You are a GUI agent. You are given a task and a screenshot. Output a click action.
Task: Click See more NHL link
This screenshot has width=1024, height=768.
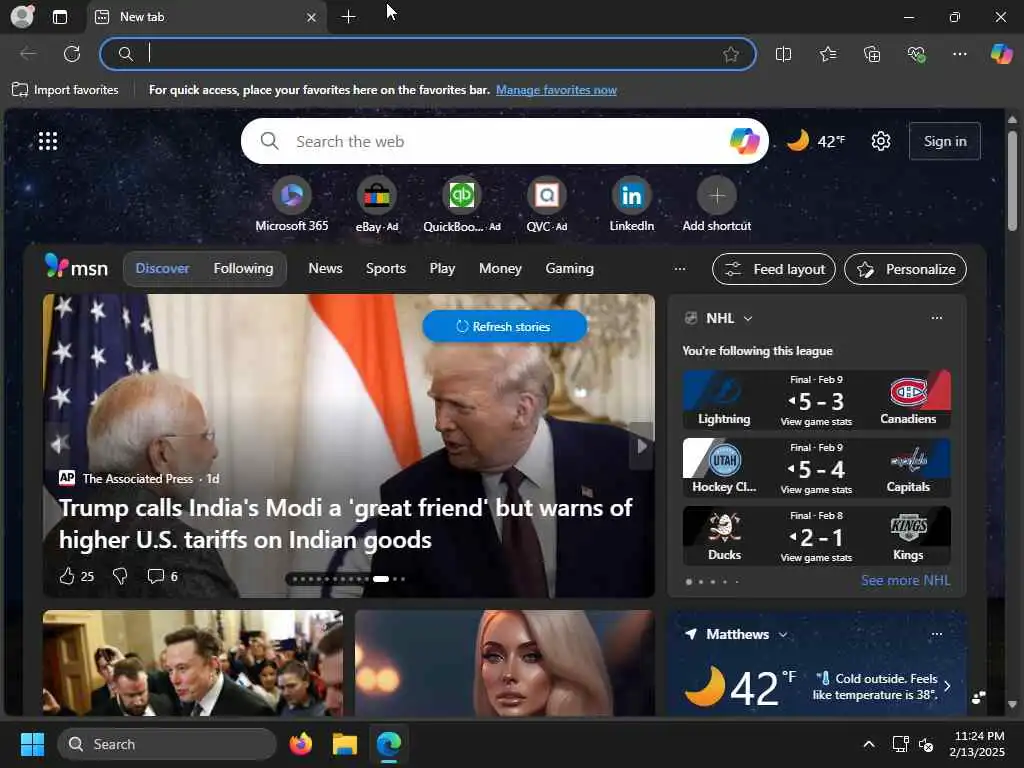pyautogui.click(x=905, y=580)
